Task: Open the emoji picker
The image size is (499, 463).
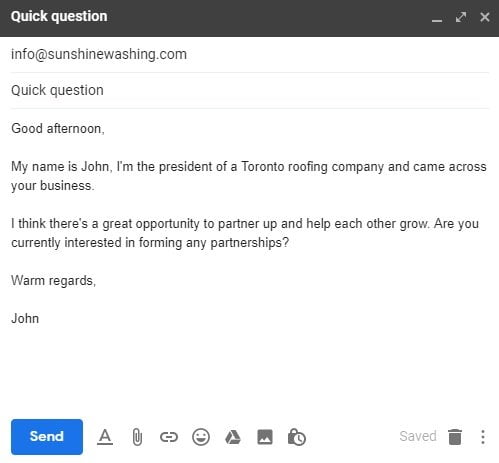Action: point(201,437)
